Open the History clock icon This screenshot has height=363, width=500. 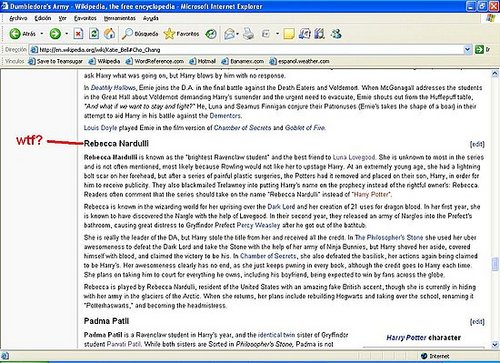[x=211, y=34]
